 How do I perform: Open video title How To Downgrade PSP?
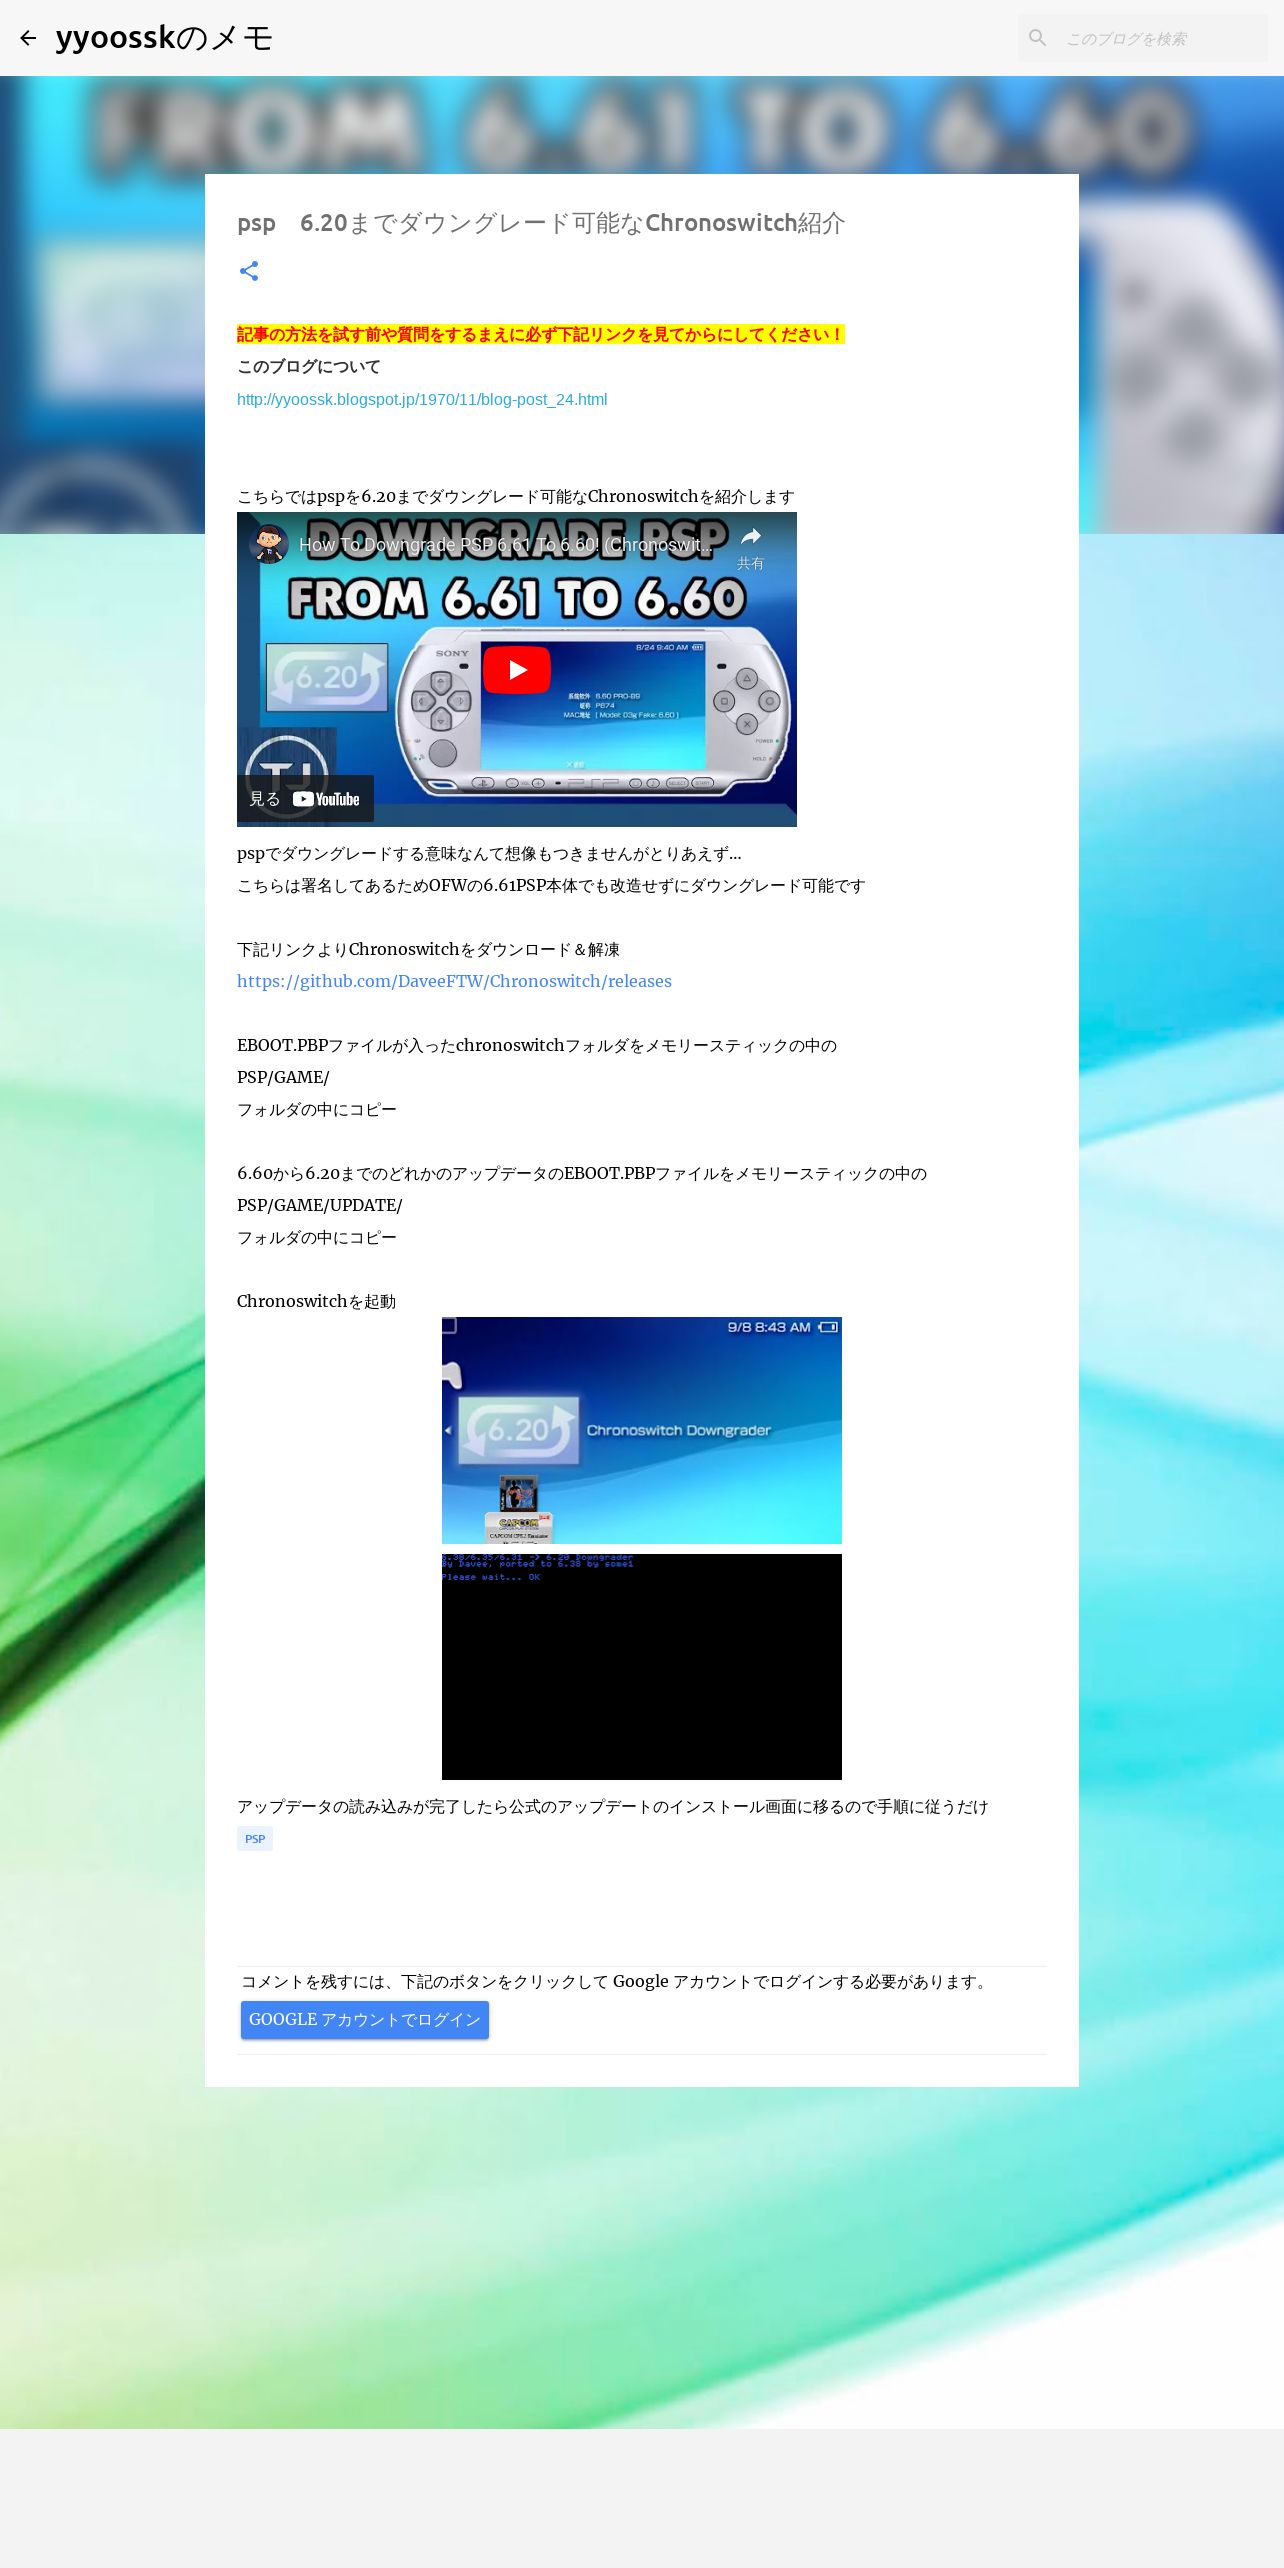pos(506,545)
